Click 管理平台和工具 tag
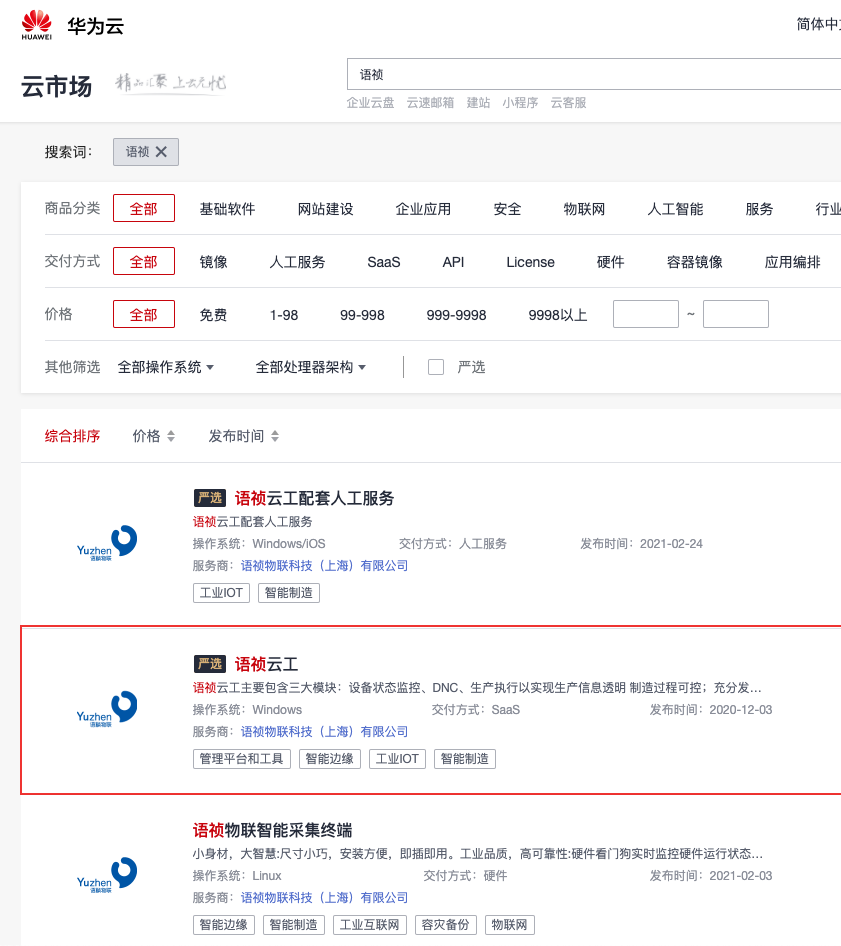This screenshot has width=841, height=946. point(242,759)
